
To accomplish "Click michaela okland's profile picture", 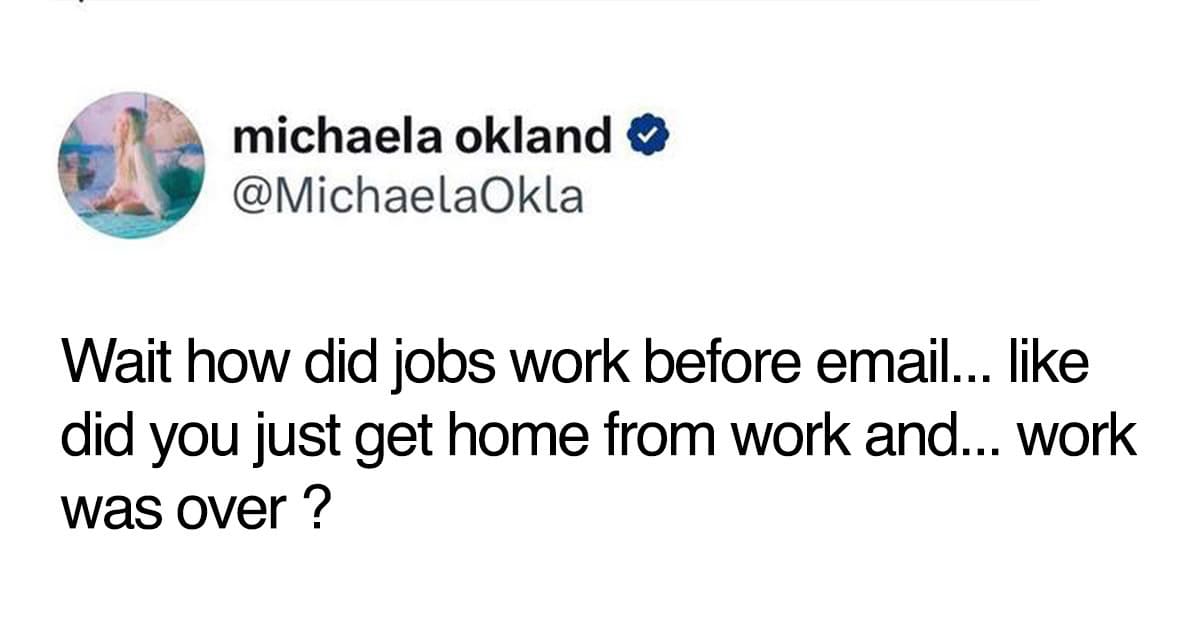I will [131, 165].
